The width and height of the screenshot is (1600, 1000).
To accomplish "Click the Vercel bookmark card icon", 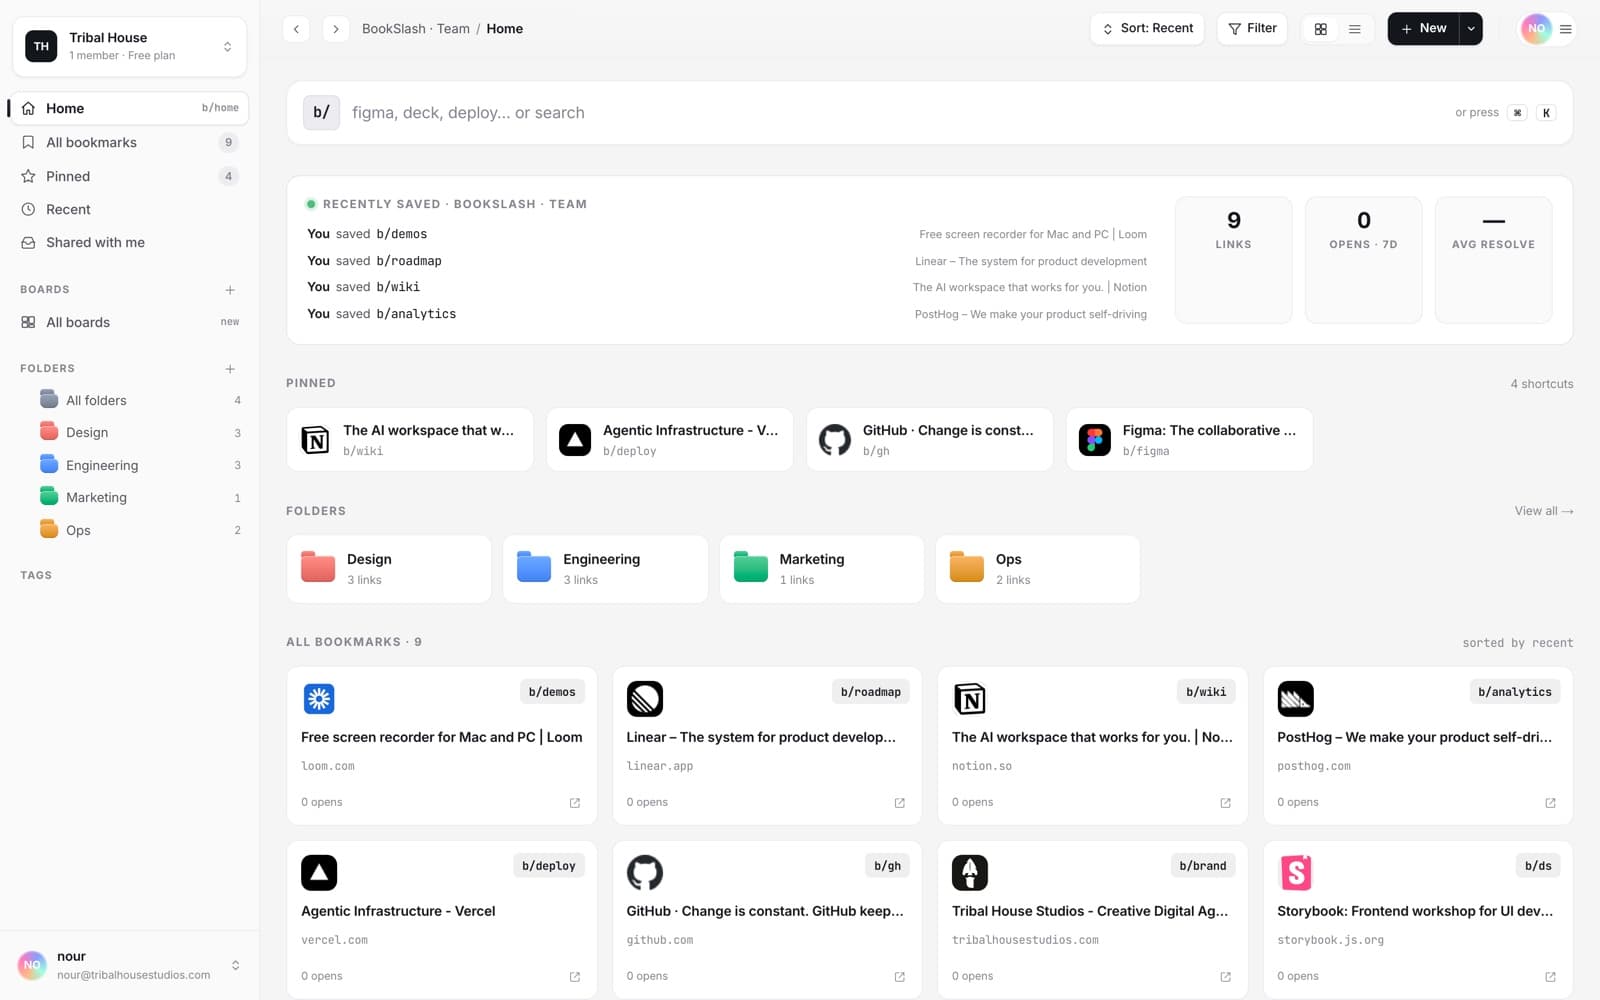I will point(319,873).
